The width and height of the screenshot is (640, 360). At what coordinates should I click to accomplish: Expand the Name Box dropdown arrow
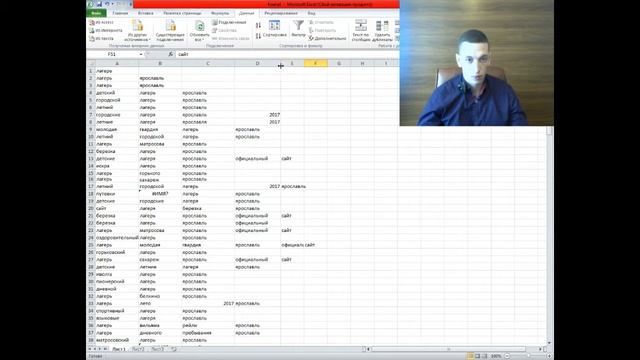[x=141, y=54]
